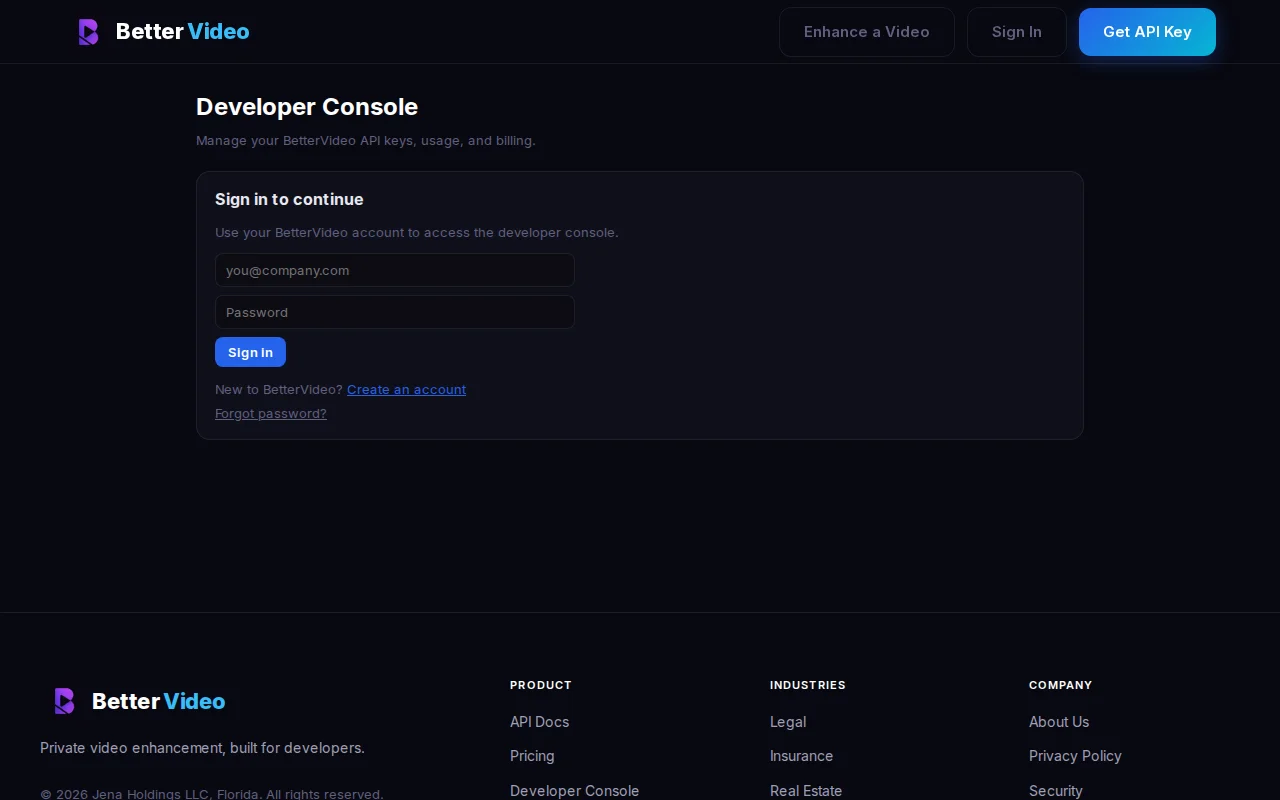Open the Developer Console footer link
This screenshot has width=1280, height=800.
coord(574,790)
